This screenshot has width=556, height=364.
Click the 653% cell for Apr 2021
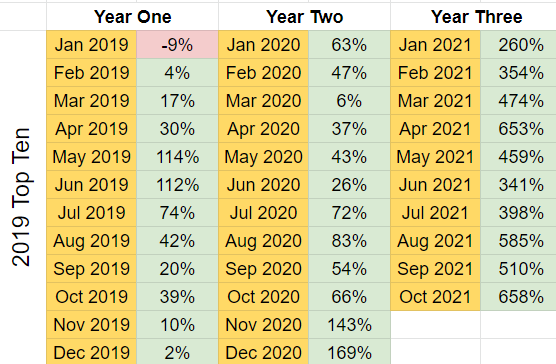518,129
